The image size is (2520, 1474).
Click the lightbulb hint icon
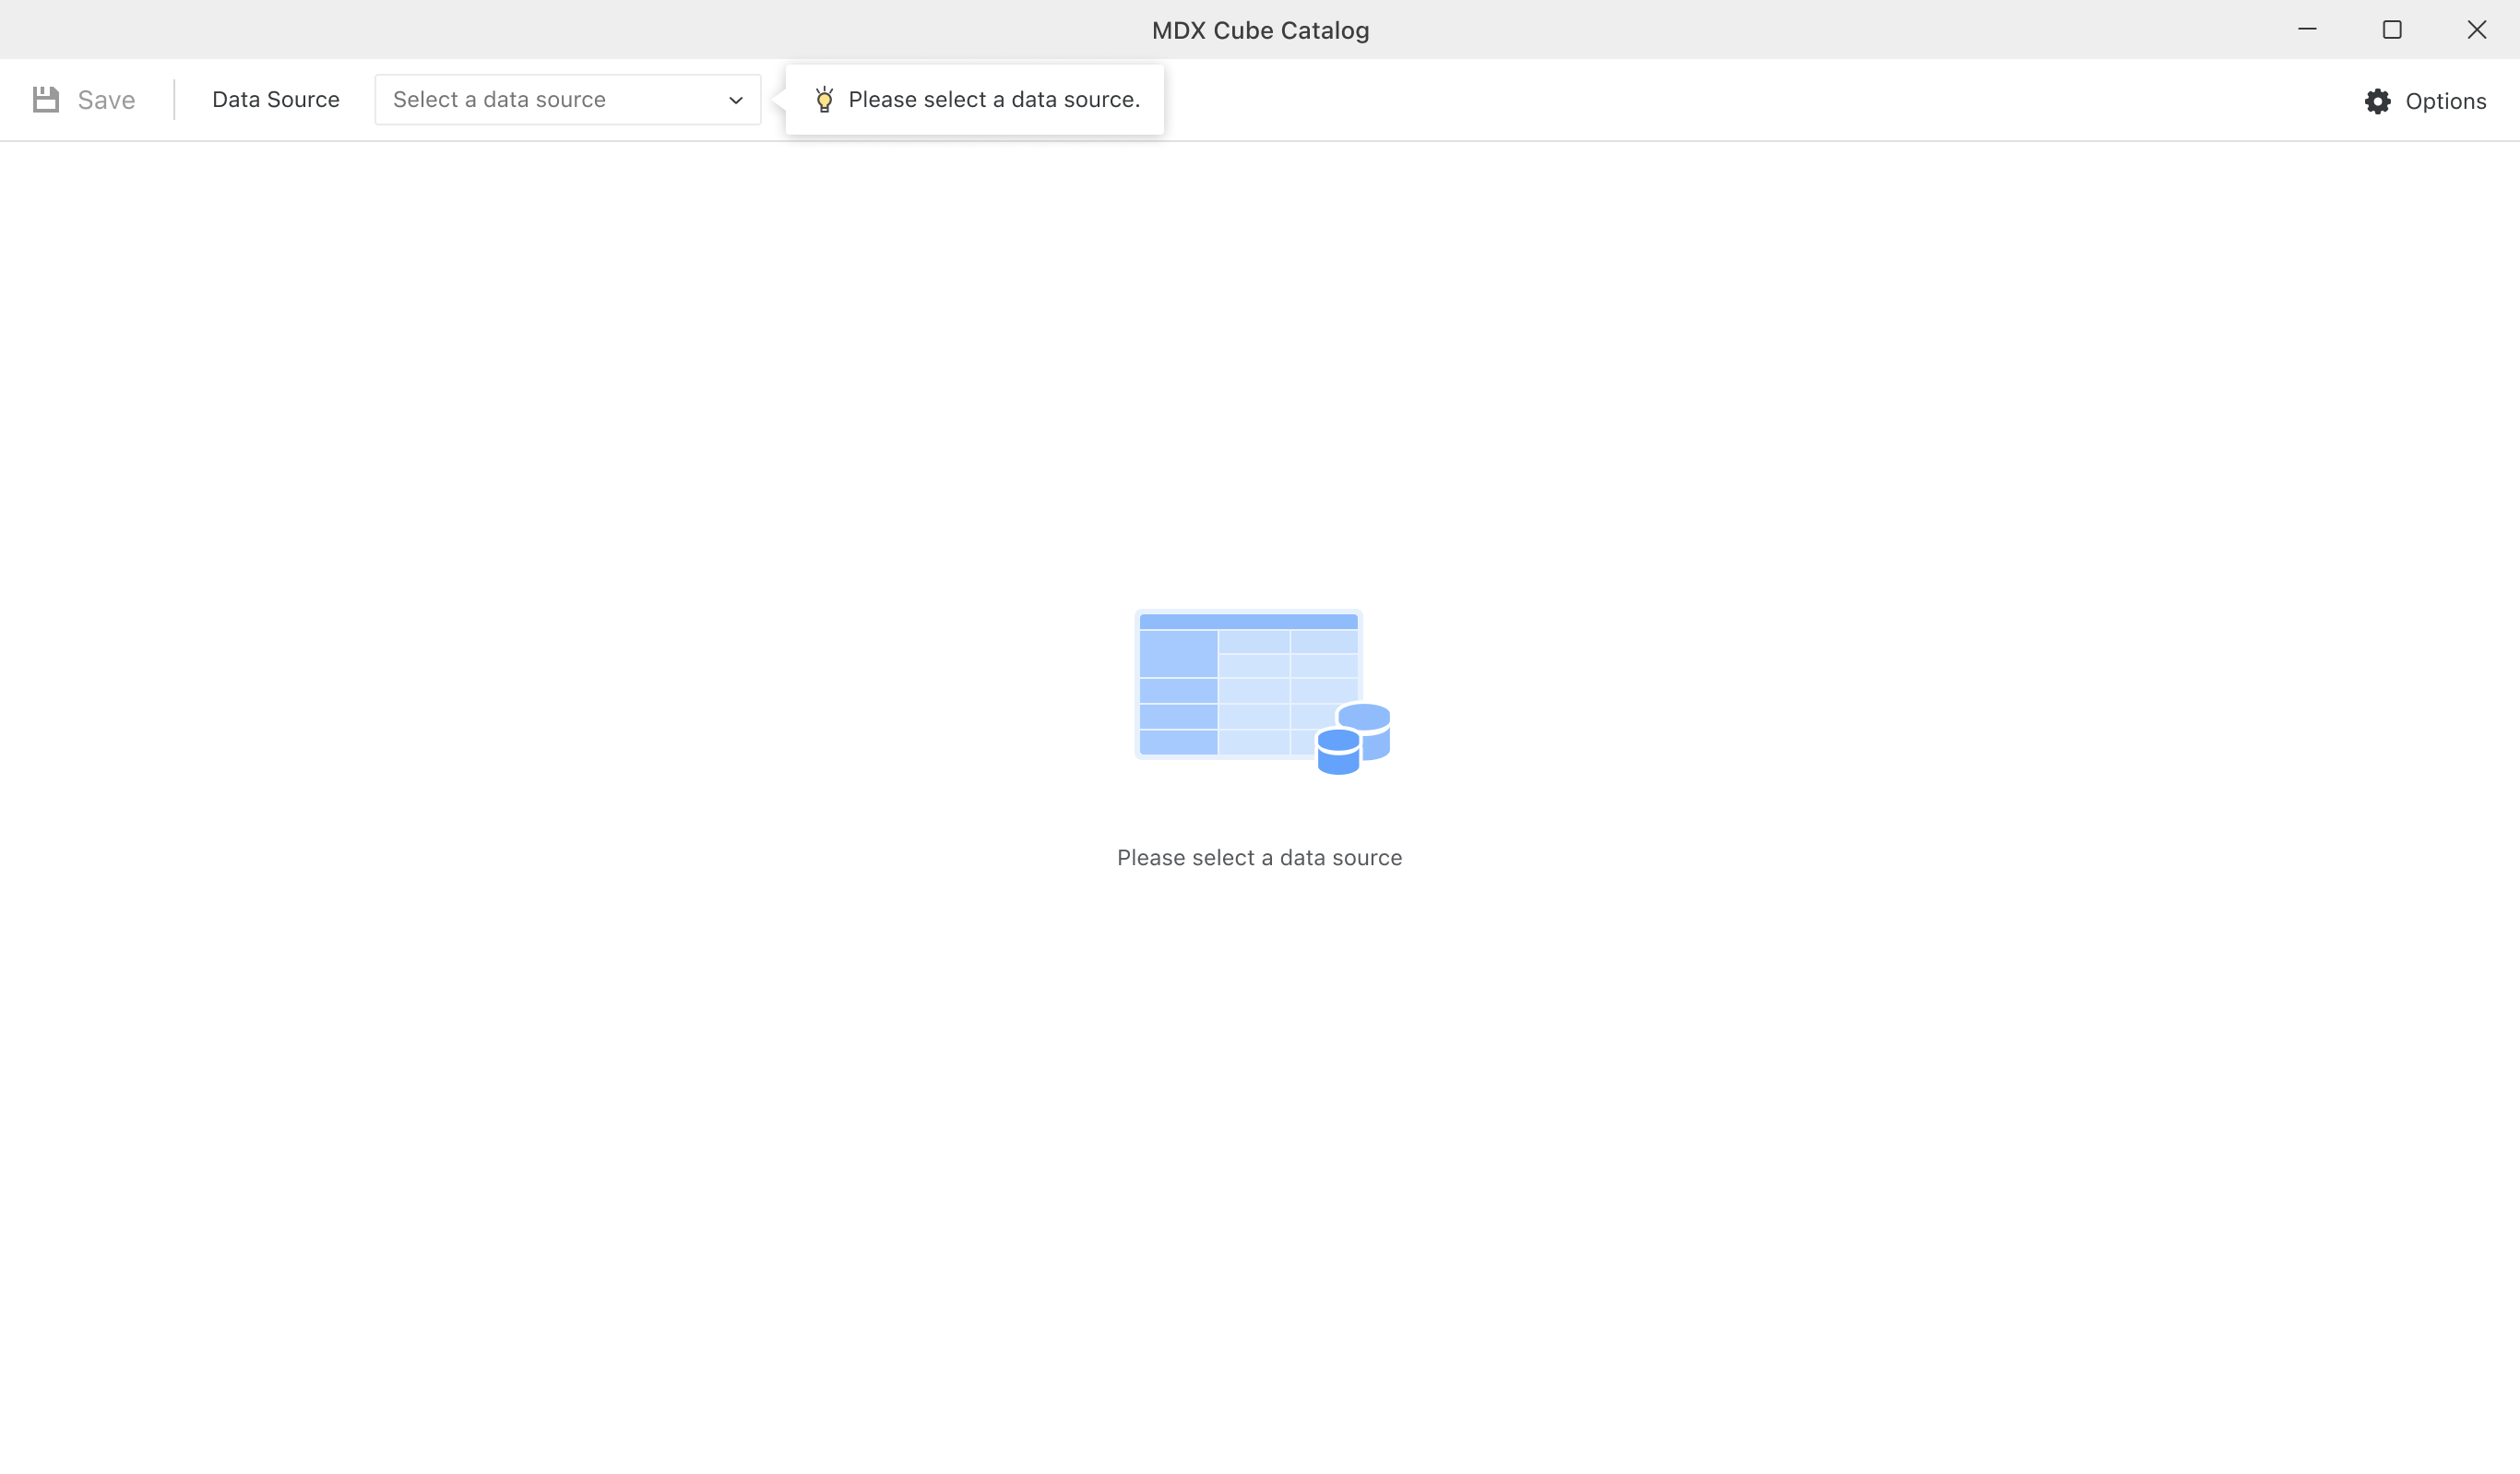point(824,99)
